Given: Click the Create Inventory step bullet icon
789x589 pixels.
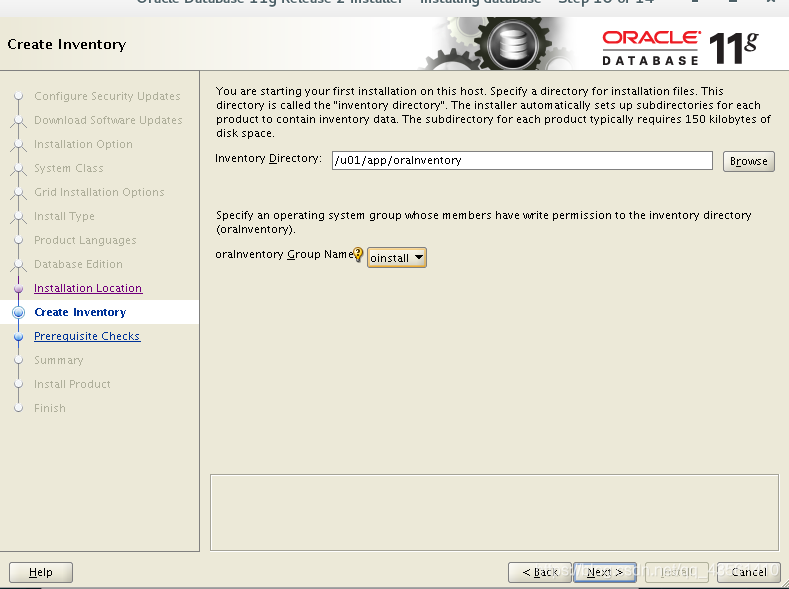Looking at the screenshot, I should [19, 312].
